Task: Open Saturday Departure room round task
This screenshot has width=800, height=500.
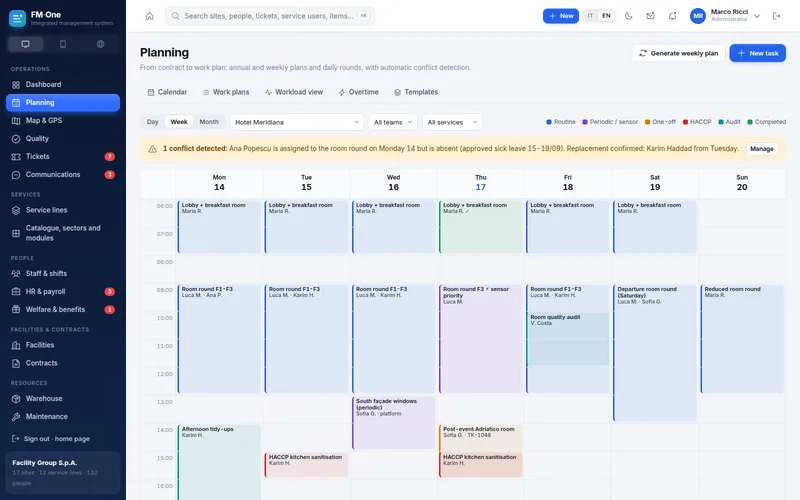Action: pos(655,353)
